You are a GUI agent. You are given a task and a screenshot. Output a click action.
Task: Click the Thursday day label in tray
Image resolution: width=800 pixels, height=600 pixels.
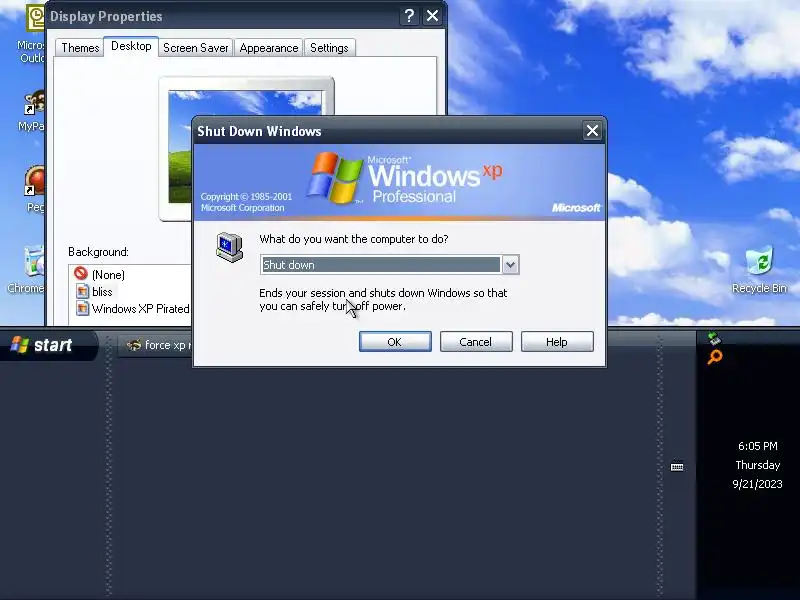[758, 465]
